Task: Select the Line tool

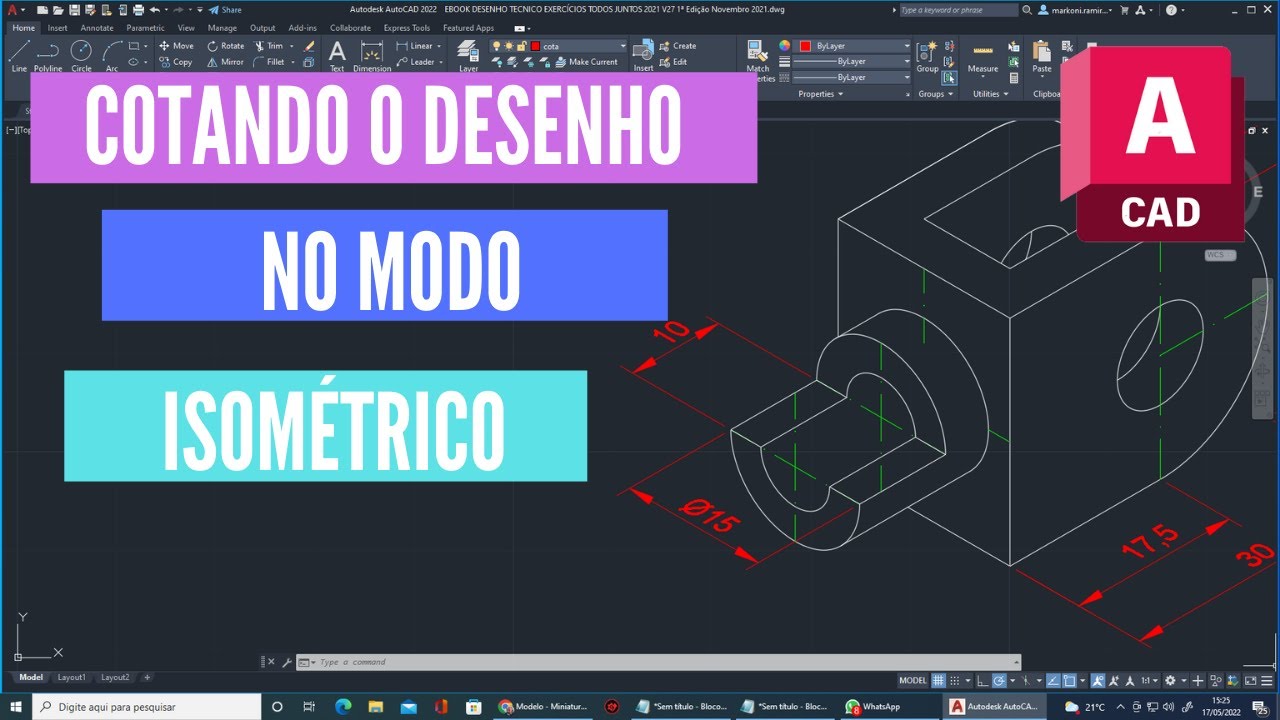Action: click(x=19, y=56)
